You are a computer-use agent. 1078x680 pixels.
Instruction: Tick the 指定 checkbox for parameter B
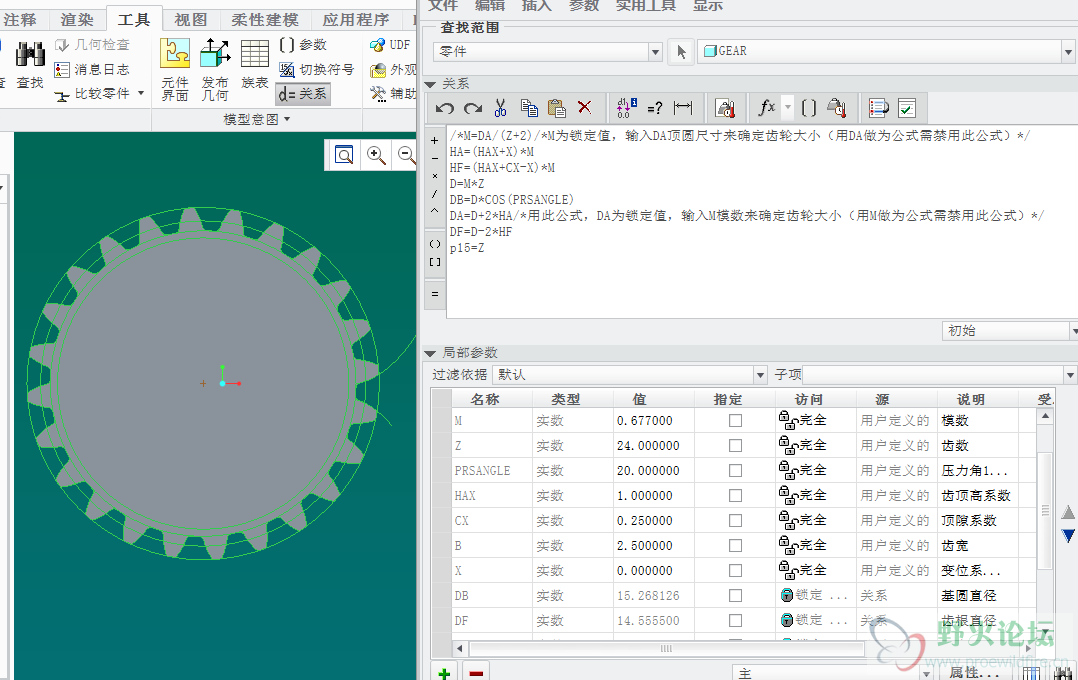pos(735,545)
